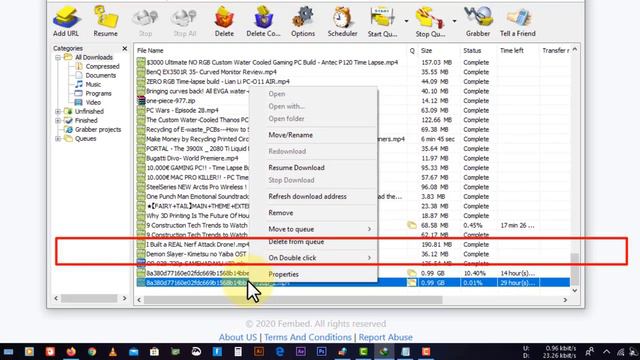Select the $3000 Ultimate NO RGB Custom build file

272,62
